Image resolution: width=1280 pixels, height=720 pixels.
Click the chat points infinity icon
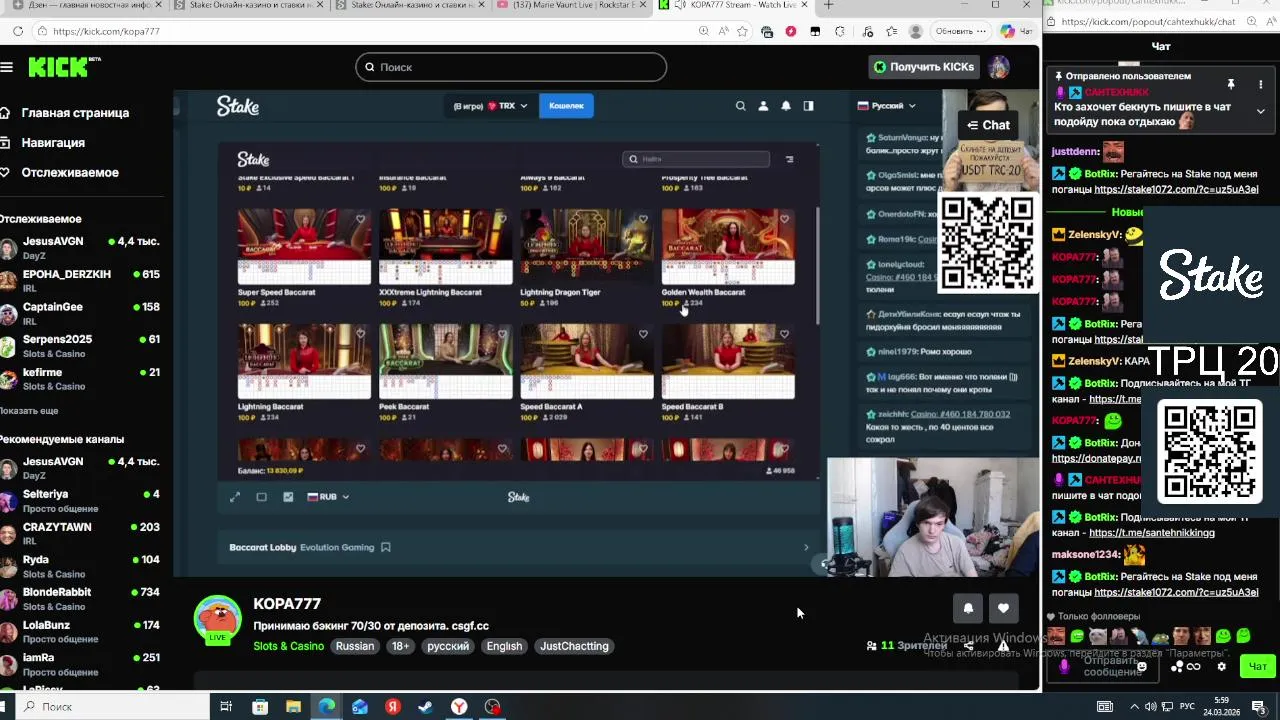pos(1193,667)
